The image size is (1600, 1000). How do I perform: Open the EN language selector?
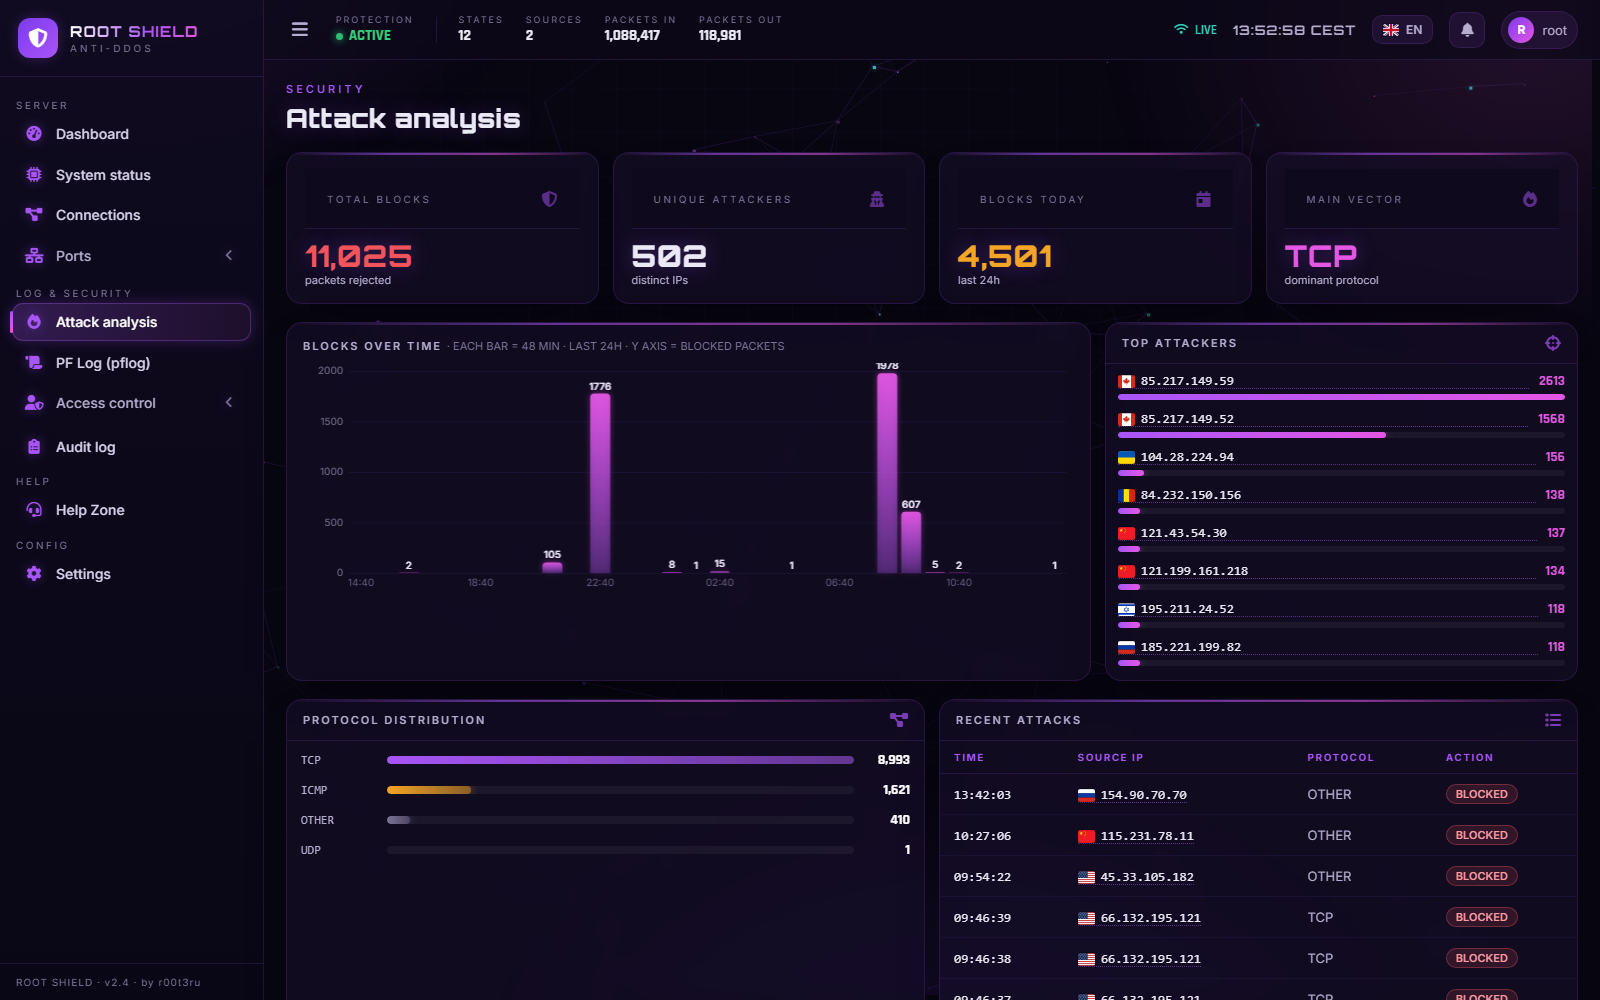[x=1402, y=30]
